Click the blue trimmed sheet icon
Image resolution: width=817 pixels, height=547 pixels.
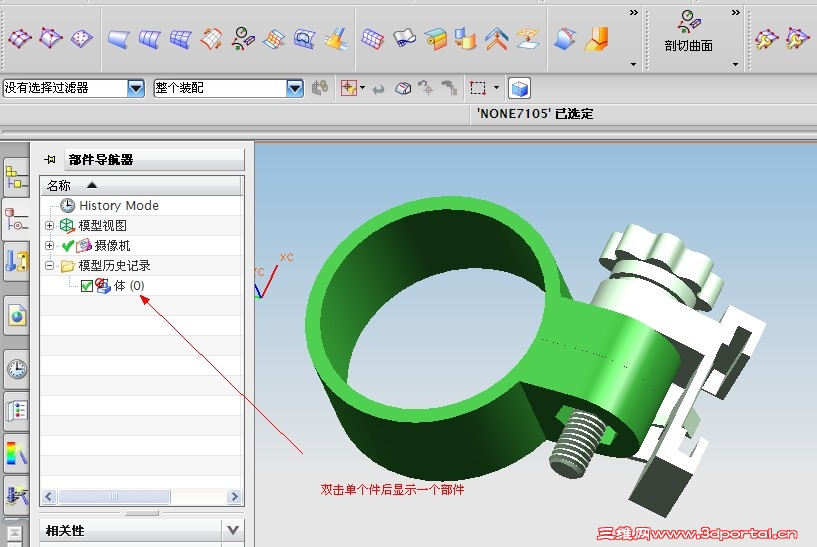(x=565, y=39)
